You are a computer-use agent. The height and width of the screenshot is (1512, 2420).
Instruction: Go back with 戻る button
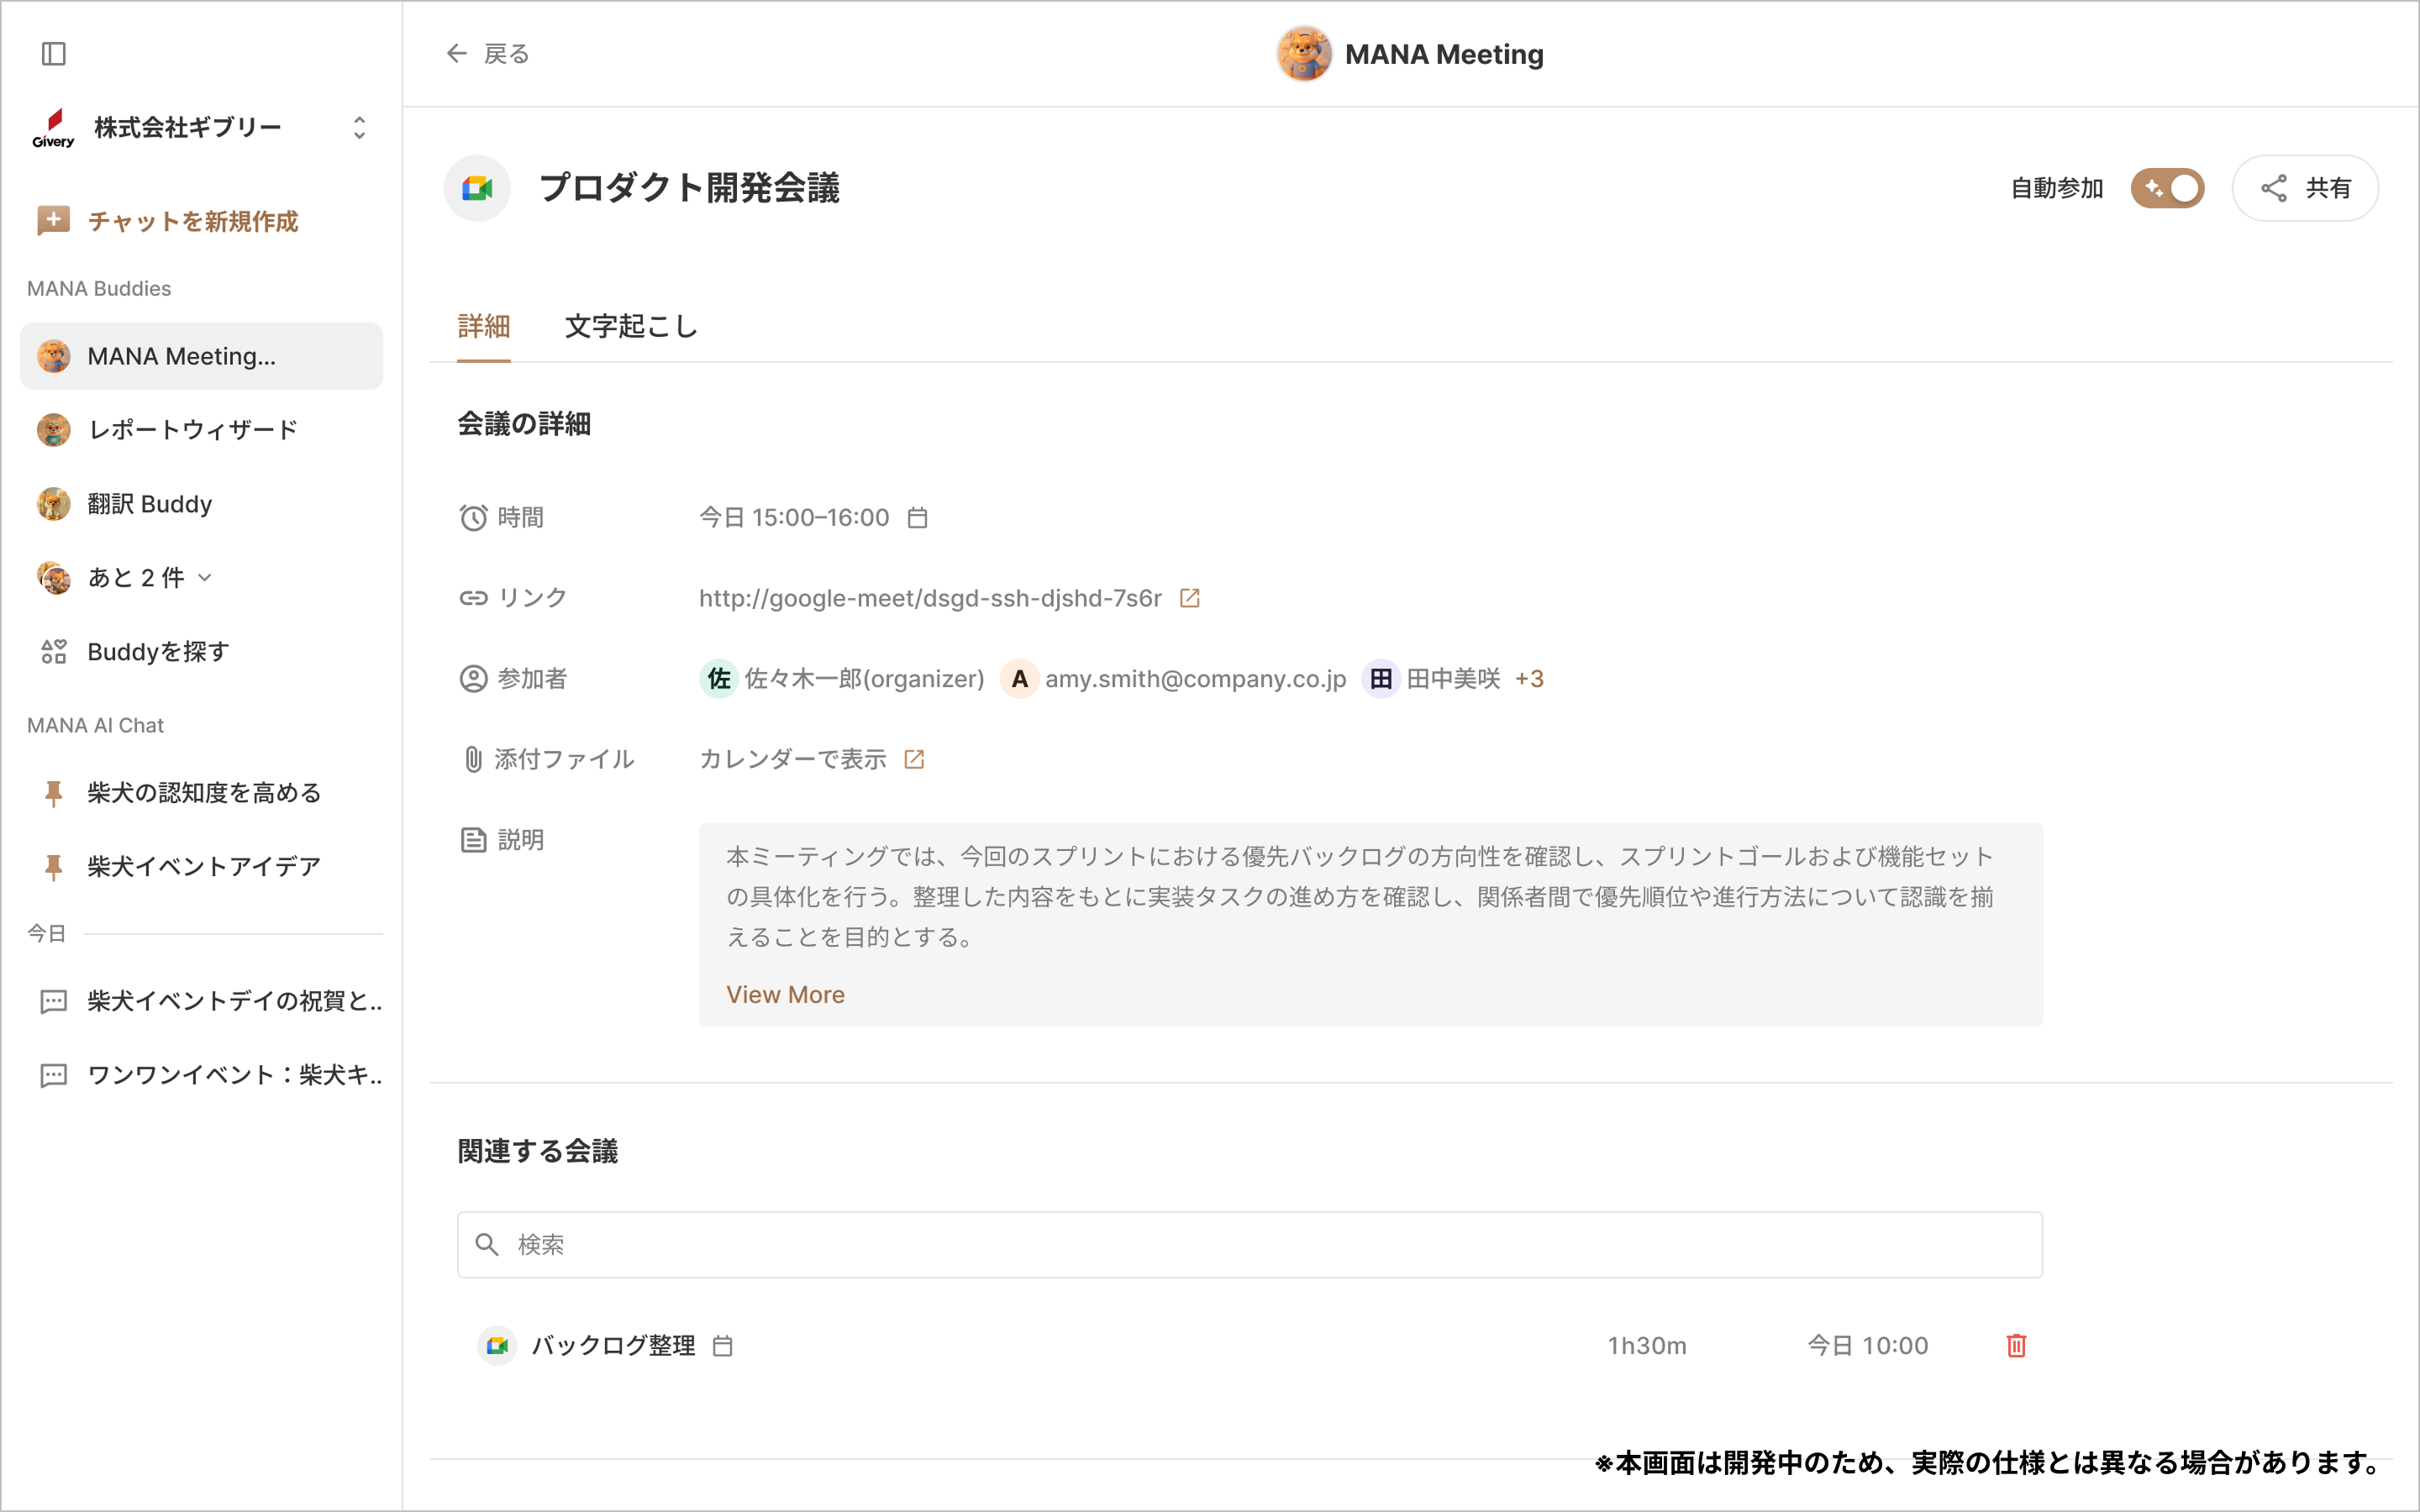click(487, 54)
